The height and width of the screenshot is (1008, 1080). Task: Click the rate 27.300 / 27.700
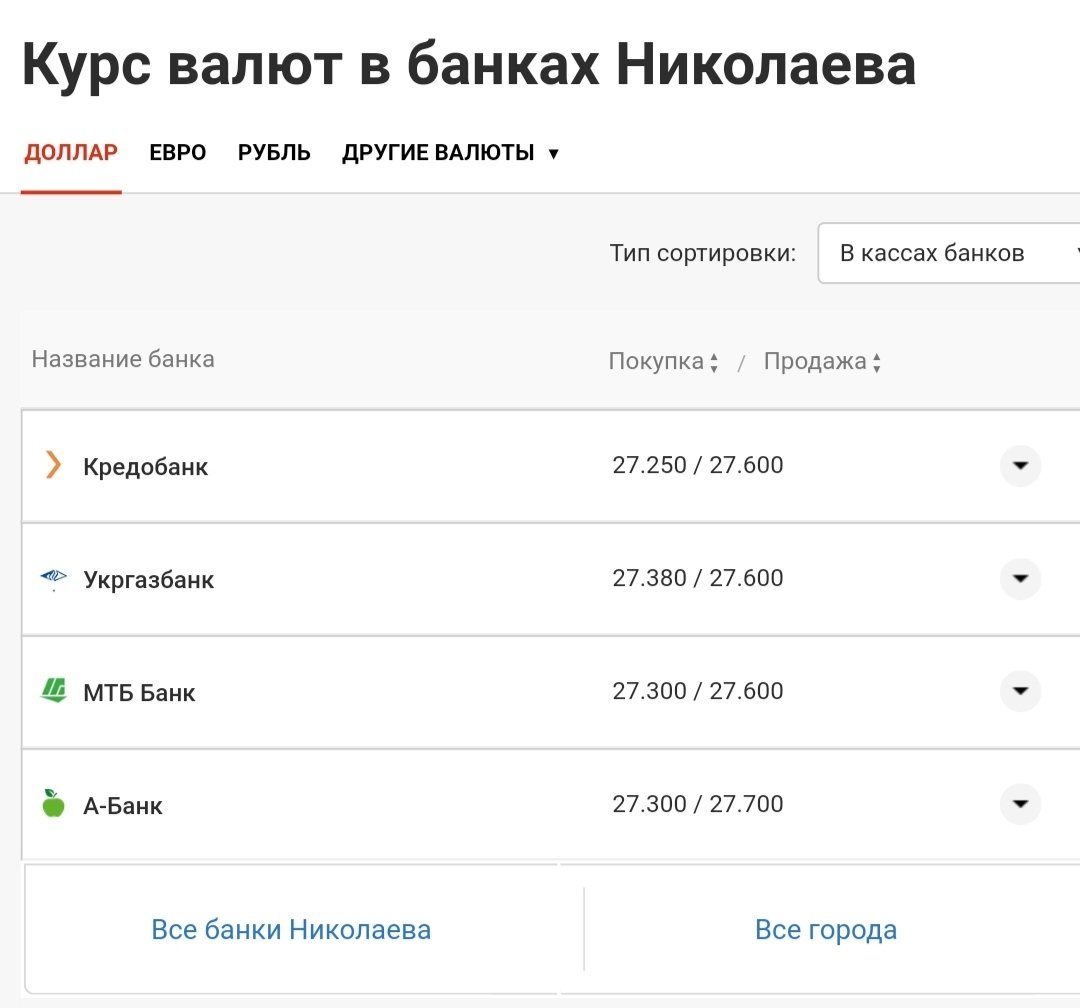[x=698, y=804]
